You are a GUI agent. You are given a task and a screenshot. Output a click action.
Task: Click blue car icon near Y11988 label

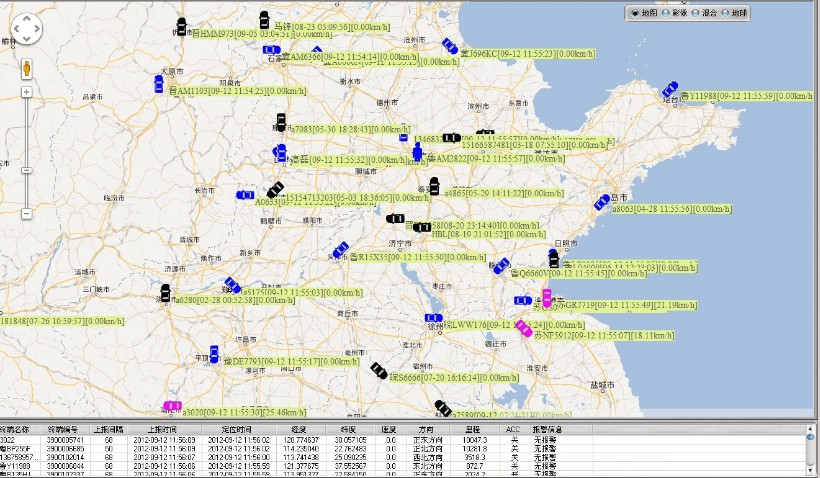pyautogui.click(x=670, y=89)
